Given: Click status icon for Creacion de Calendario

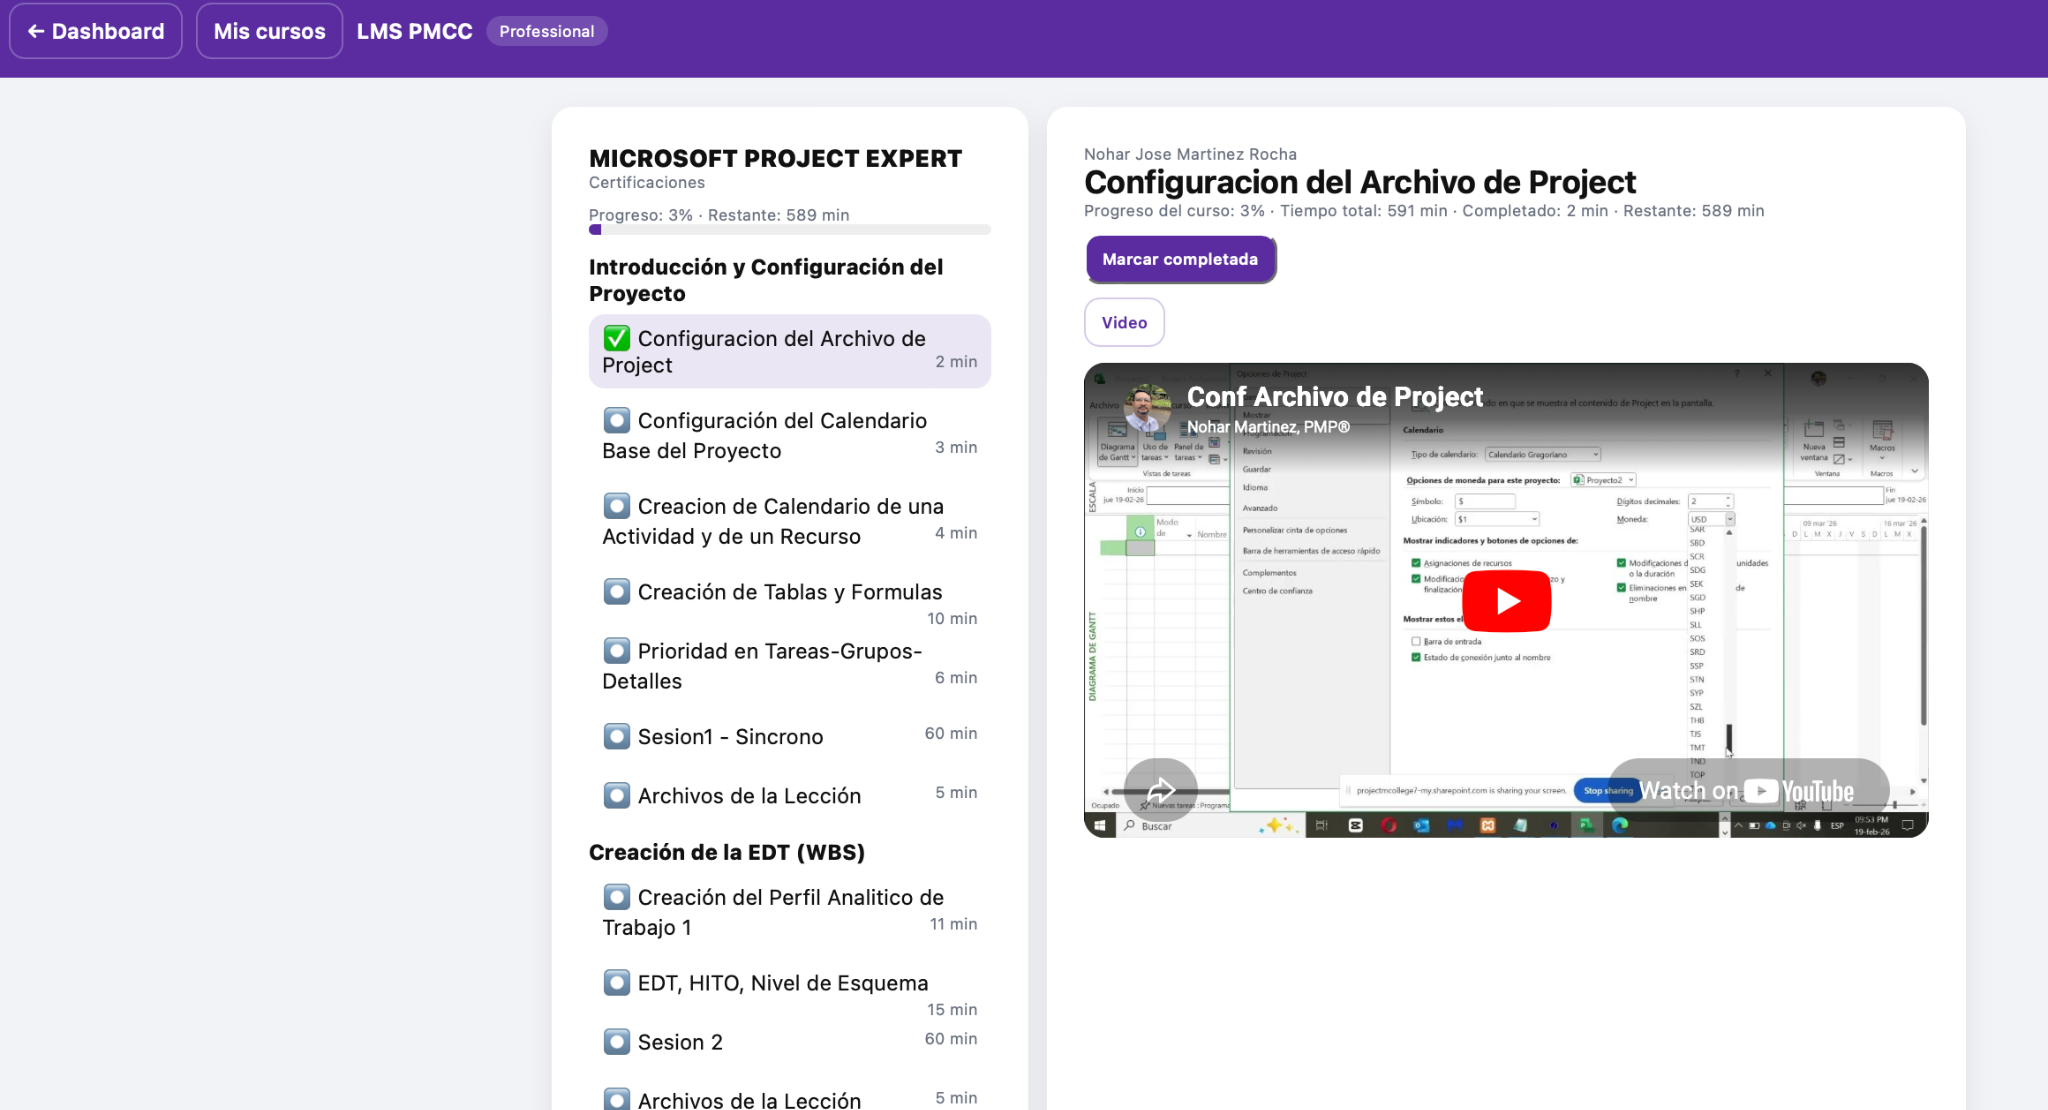Looking at the screenshot, I should pos(617,507).
